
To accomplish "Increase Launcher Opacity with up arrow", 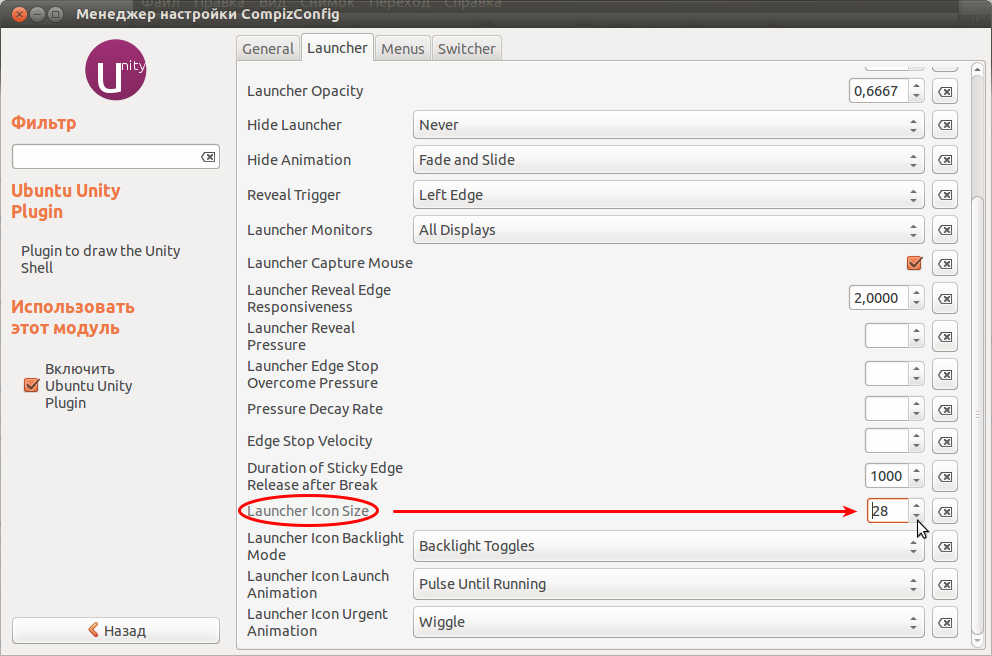I will (916, 85).
